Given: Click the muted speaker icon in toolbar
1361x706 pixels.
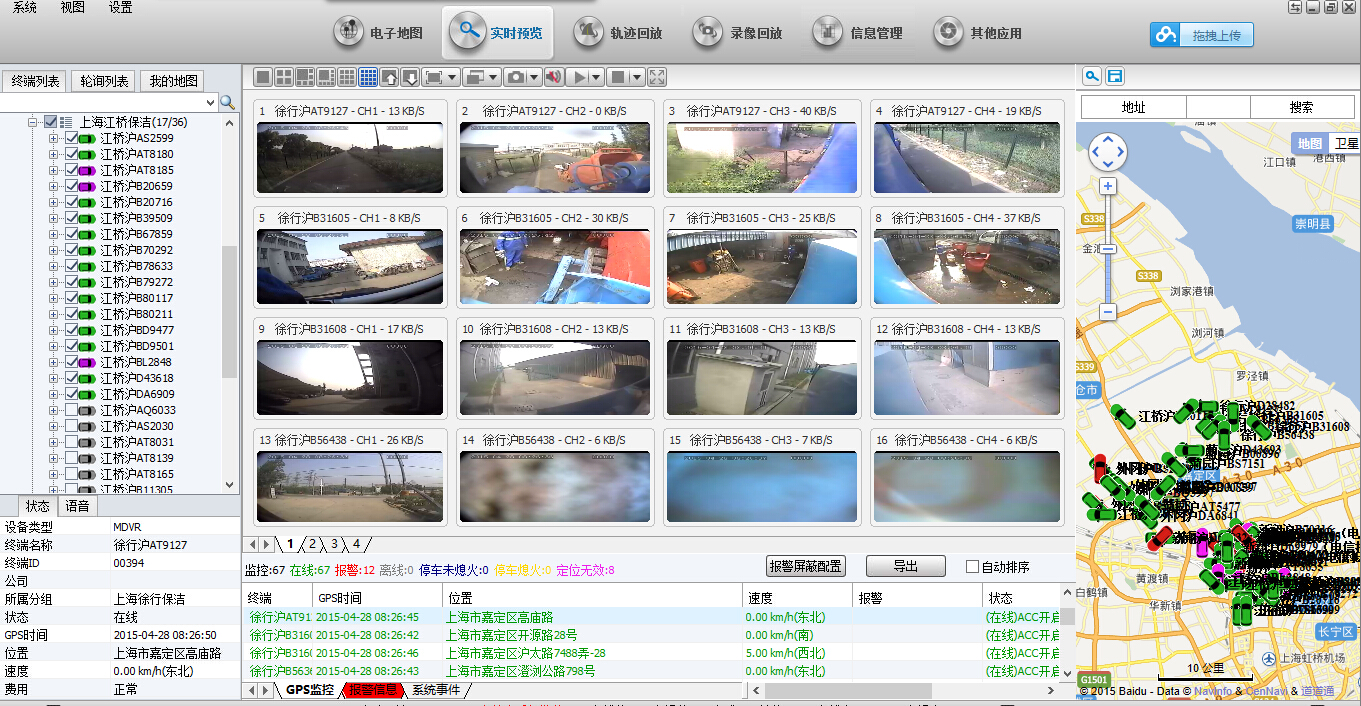Looking at the screenshot, I should pos(553,77).
